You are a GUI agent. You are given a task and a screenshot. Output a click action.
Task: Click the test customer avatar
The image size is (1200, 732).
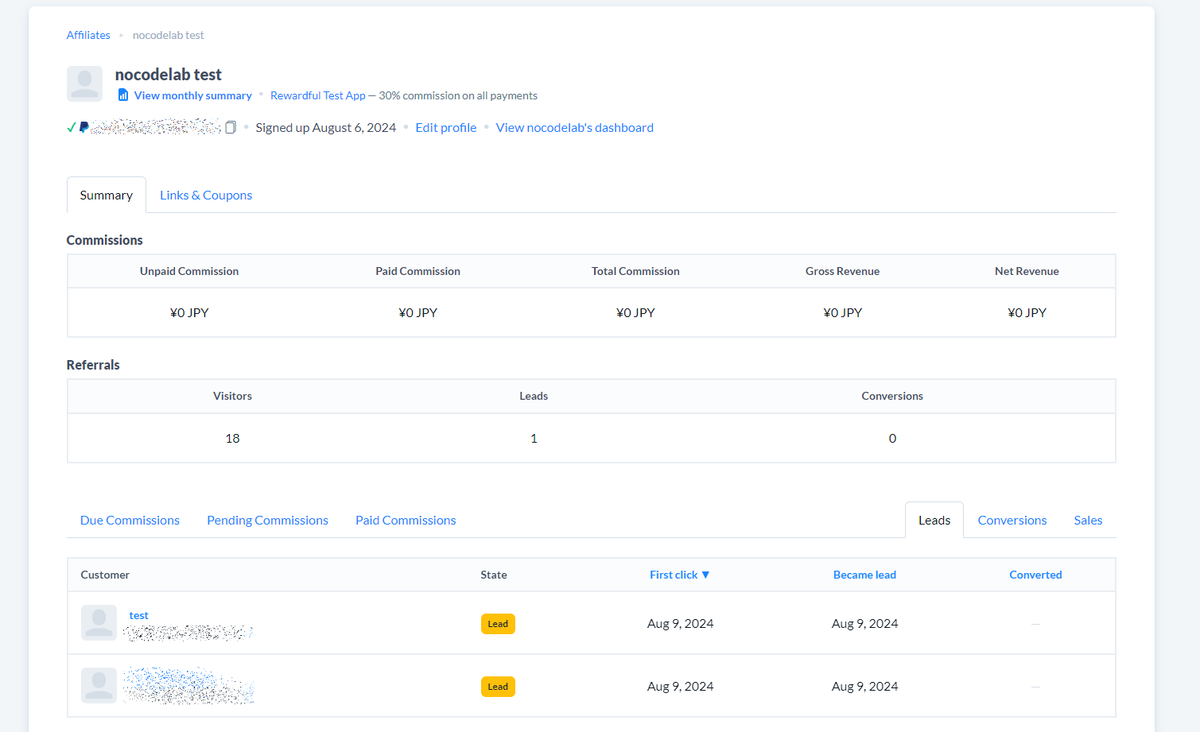tap(99, 623)
